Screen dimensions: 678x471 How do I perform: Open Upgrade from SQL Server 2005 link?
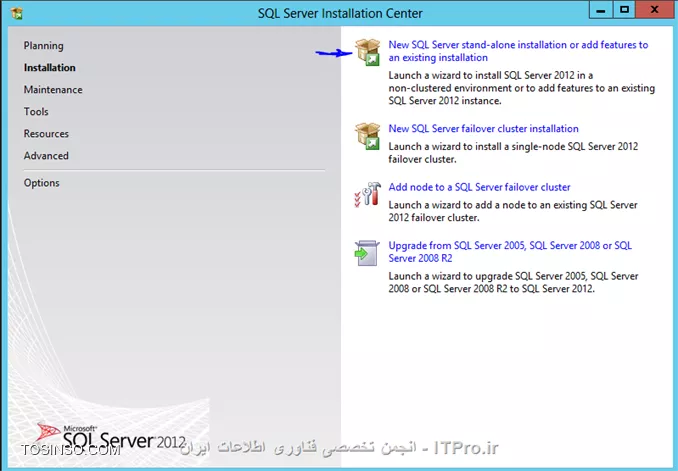510,252
